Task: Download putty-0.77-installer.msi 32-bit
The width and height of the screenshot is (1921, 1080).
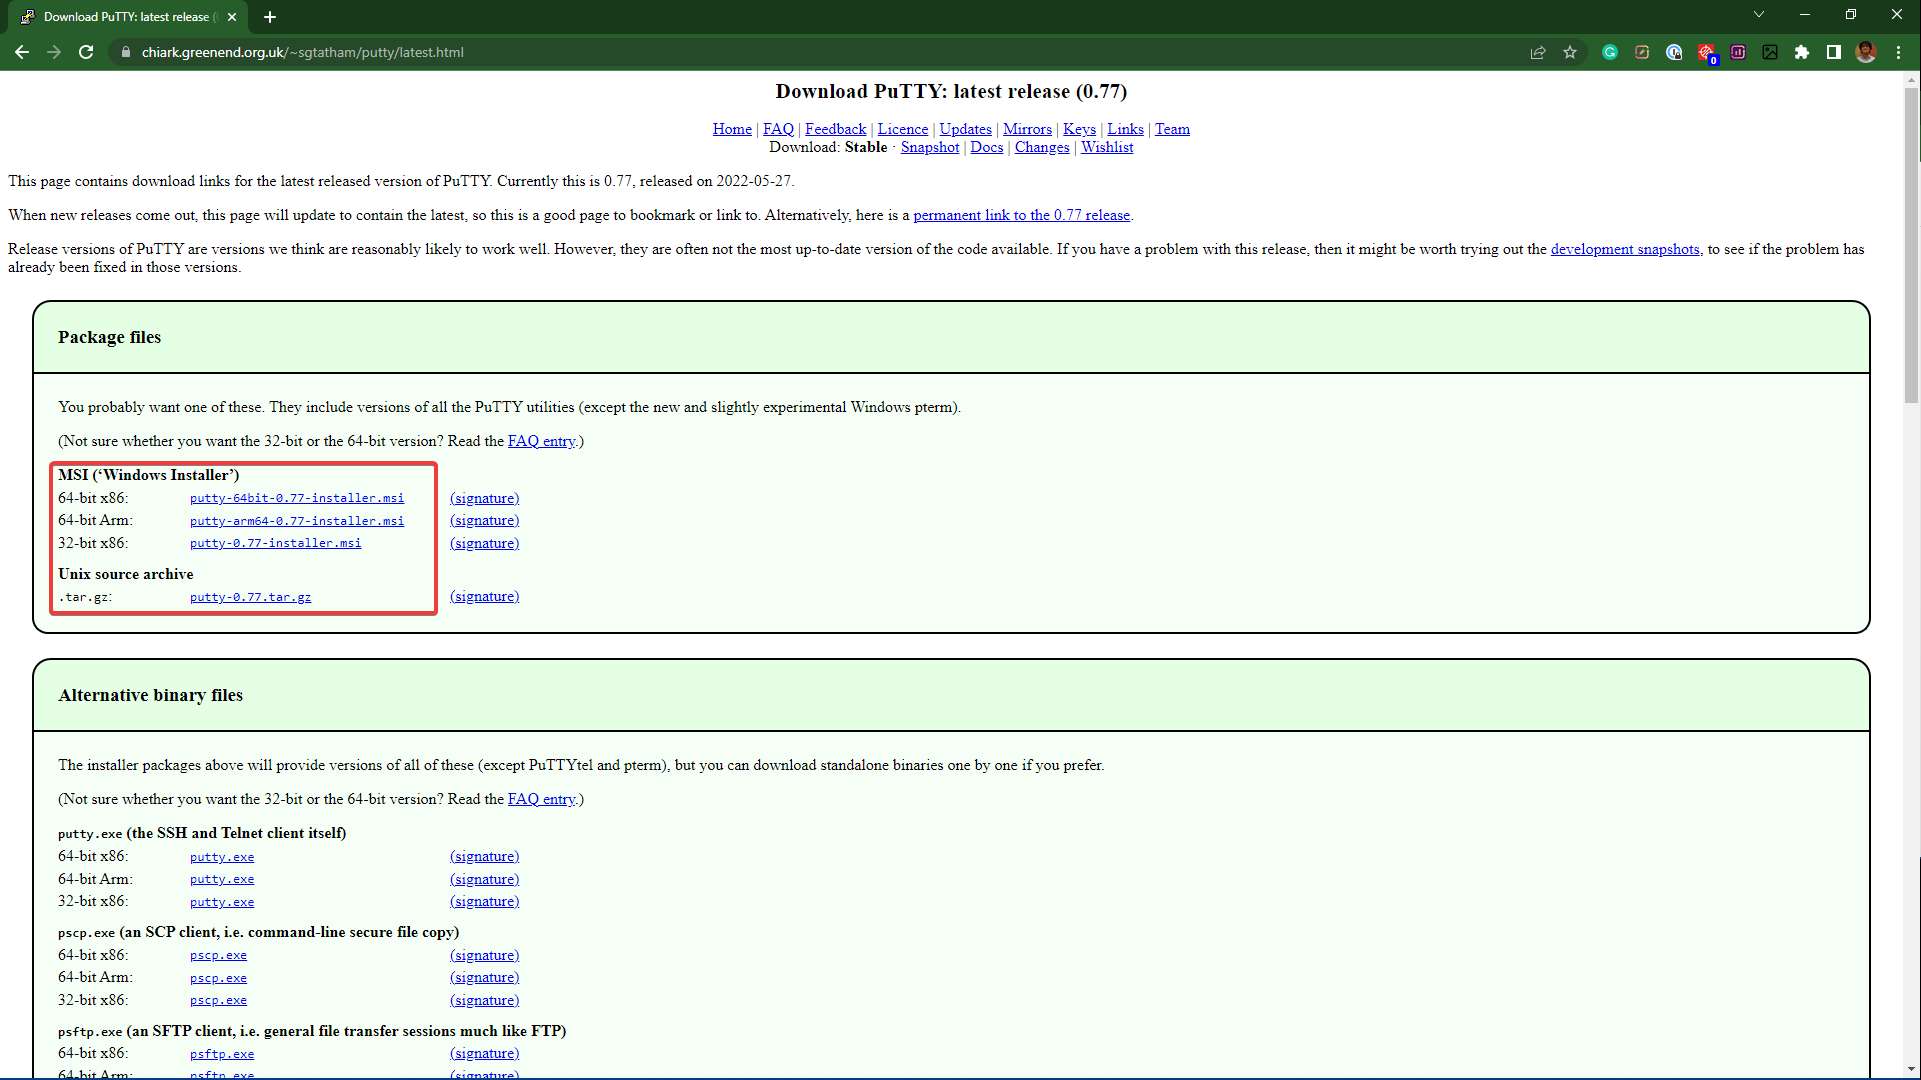Action: pos(276,543)
